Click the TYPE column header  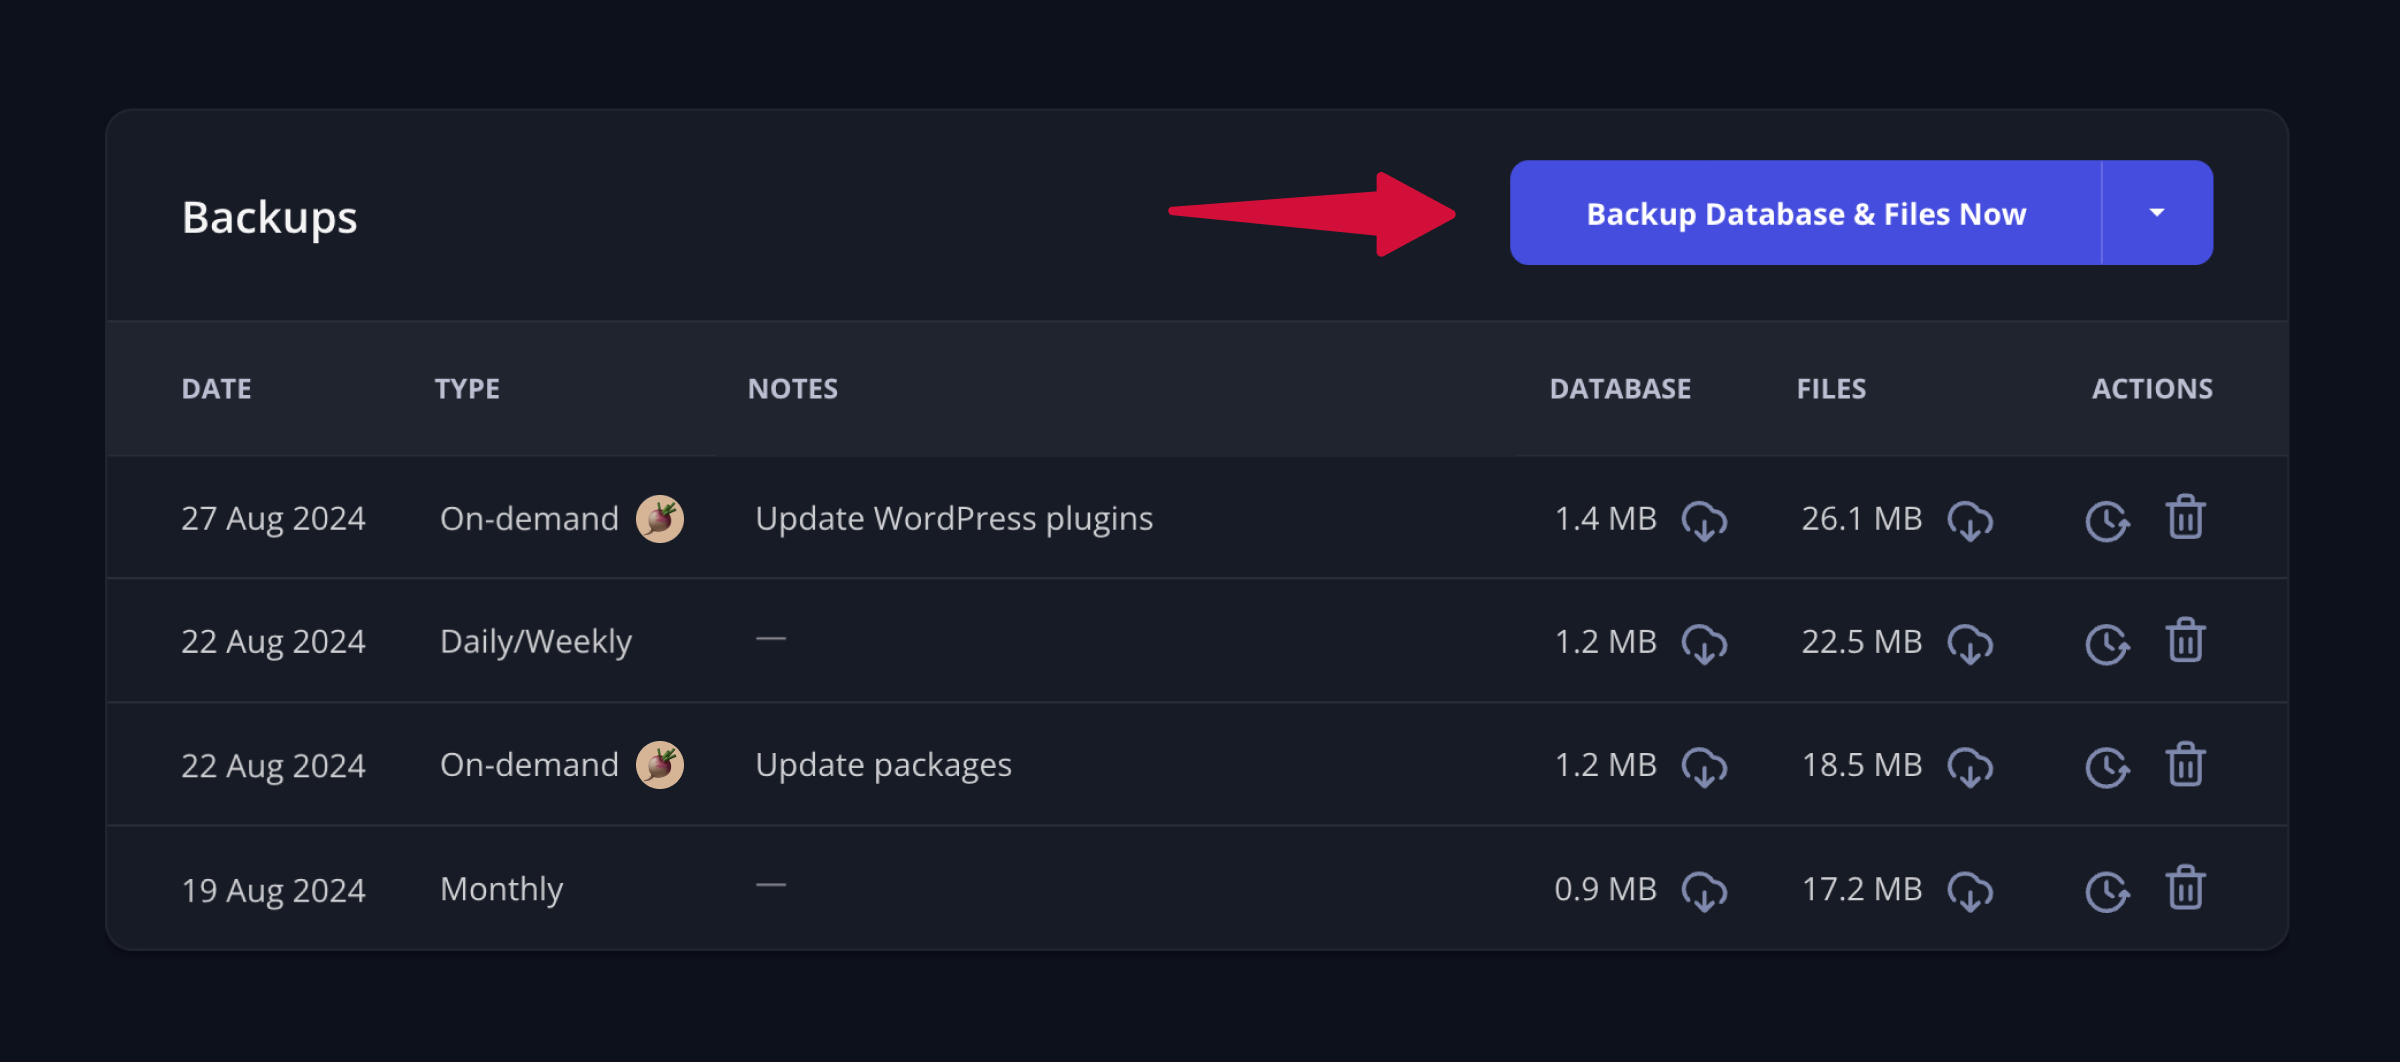click(467, 389)
